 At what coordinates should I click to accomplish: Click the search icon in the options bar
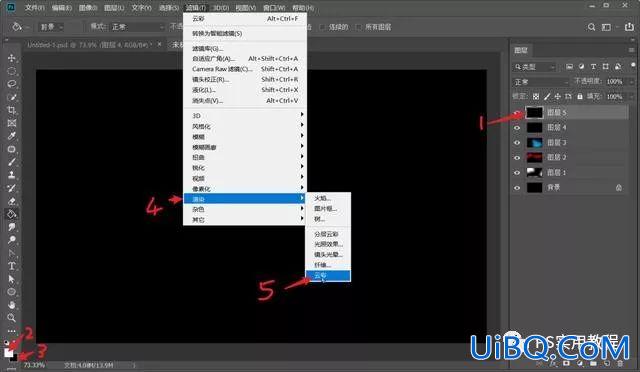[591, 27]
